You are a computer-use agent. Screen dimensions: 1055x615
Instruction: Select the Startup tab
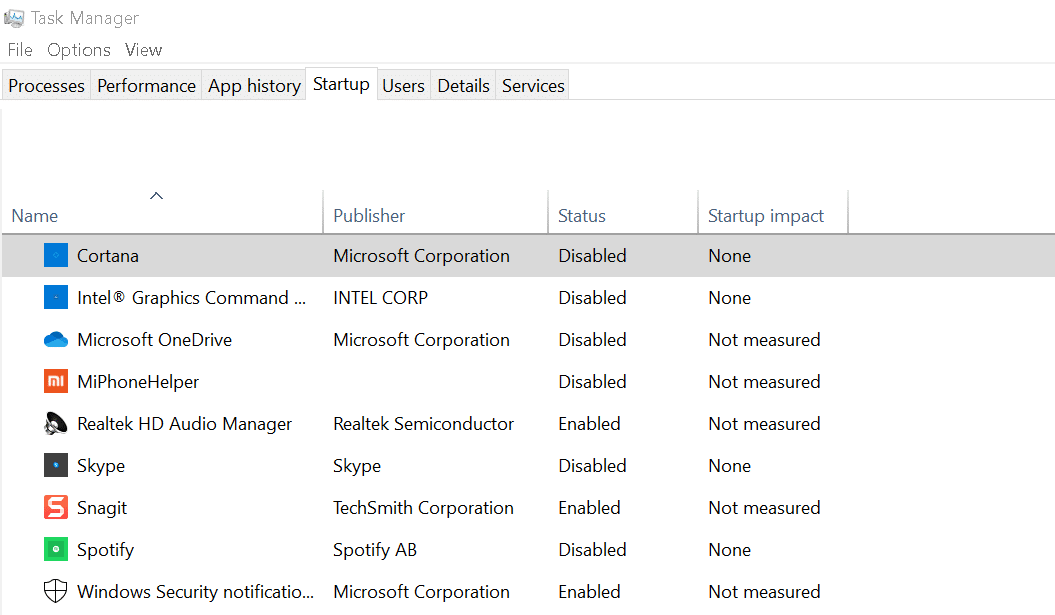point(341,84)
